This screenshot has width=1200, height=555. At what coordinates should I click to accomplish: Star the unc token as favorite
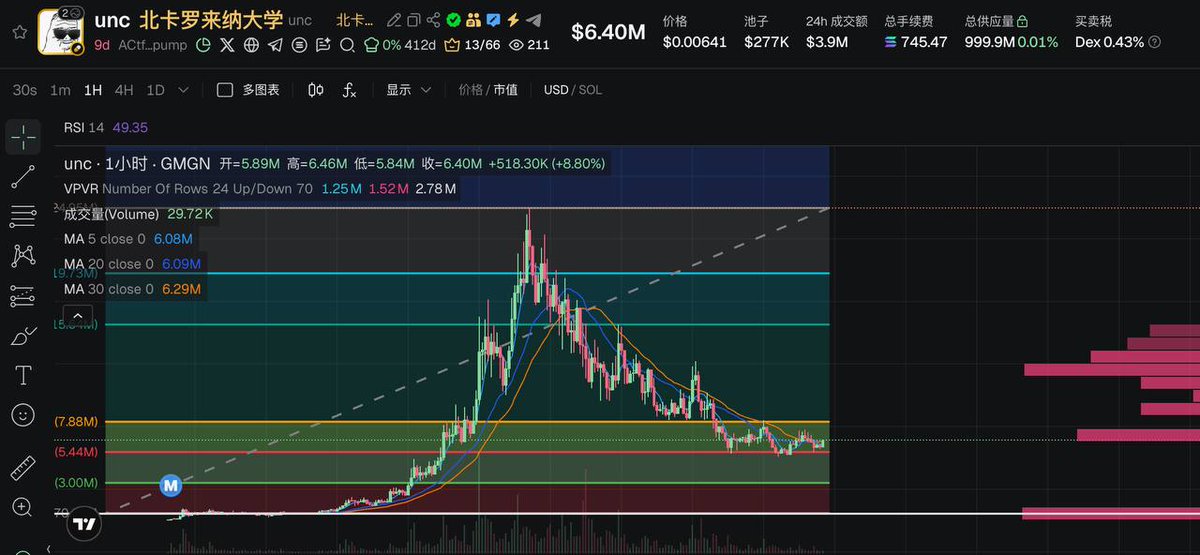click(x=18, y=32)
